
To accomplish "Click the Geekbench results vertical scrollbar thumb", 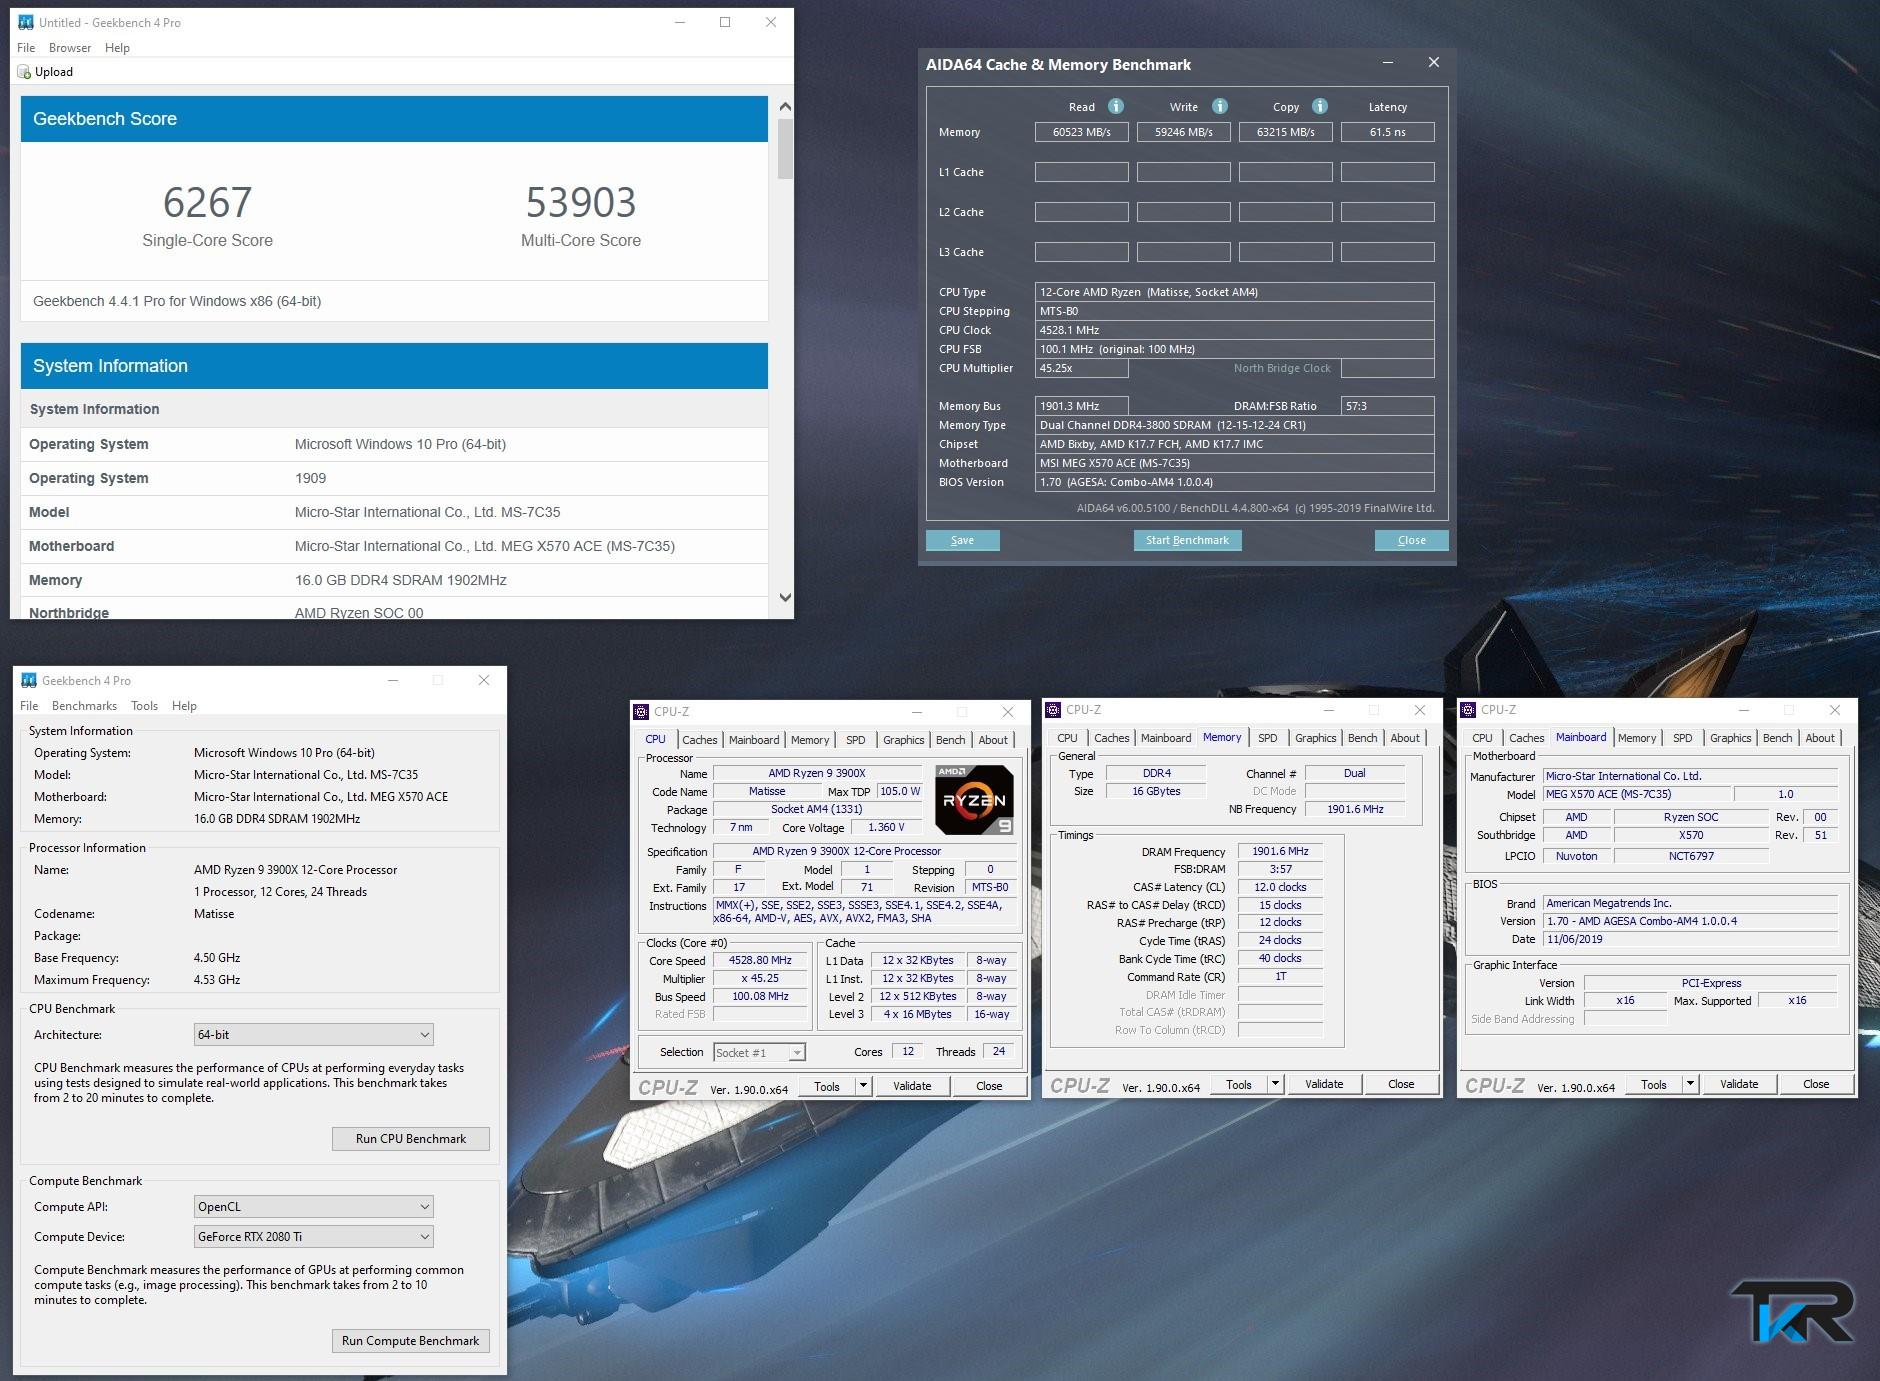I will click(785, 149).
